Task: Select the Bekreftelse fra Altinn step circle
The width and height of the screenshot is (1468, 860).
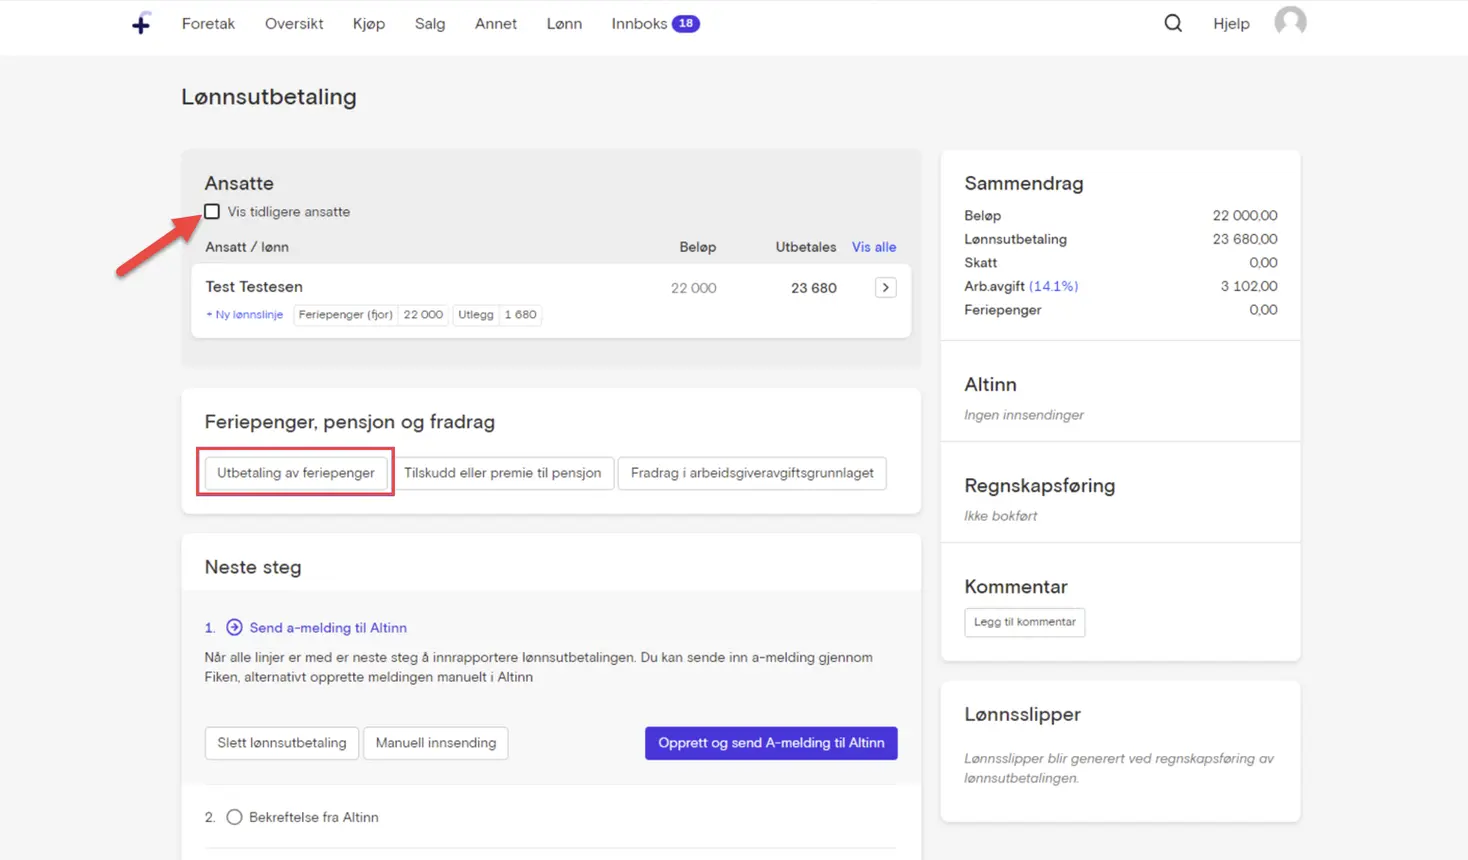Action: 234,817
